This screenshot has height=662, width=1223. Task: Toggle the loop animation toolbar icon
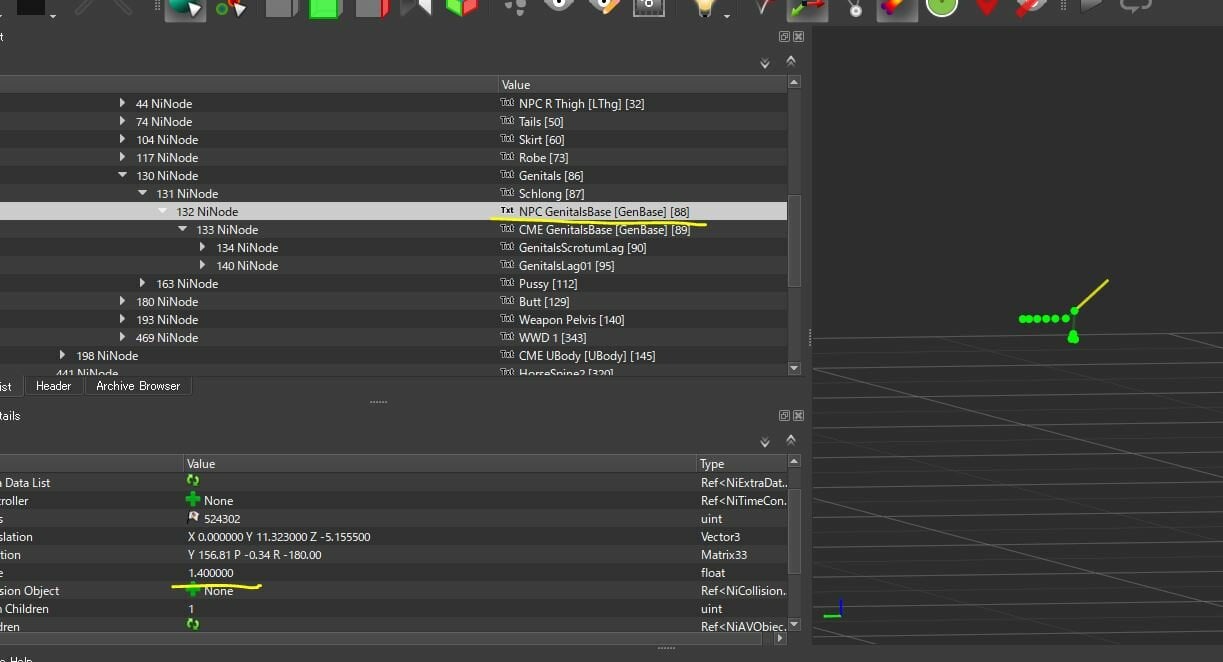[x=1135, y=6]
